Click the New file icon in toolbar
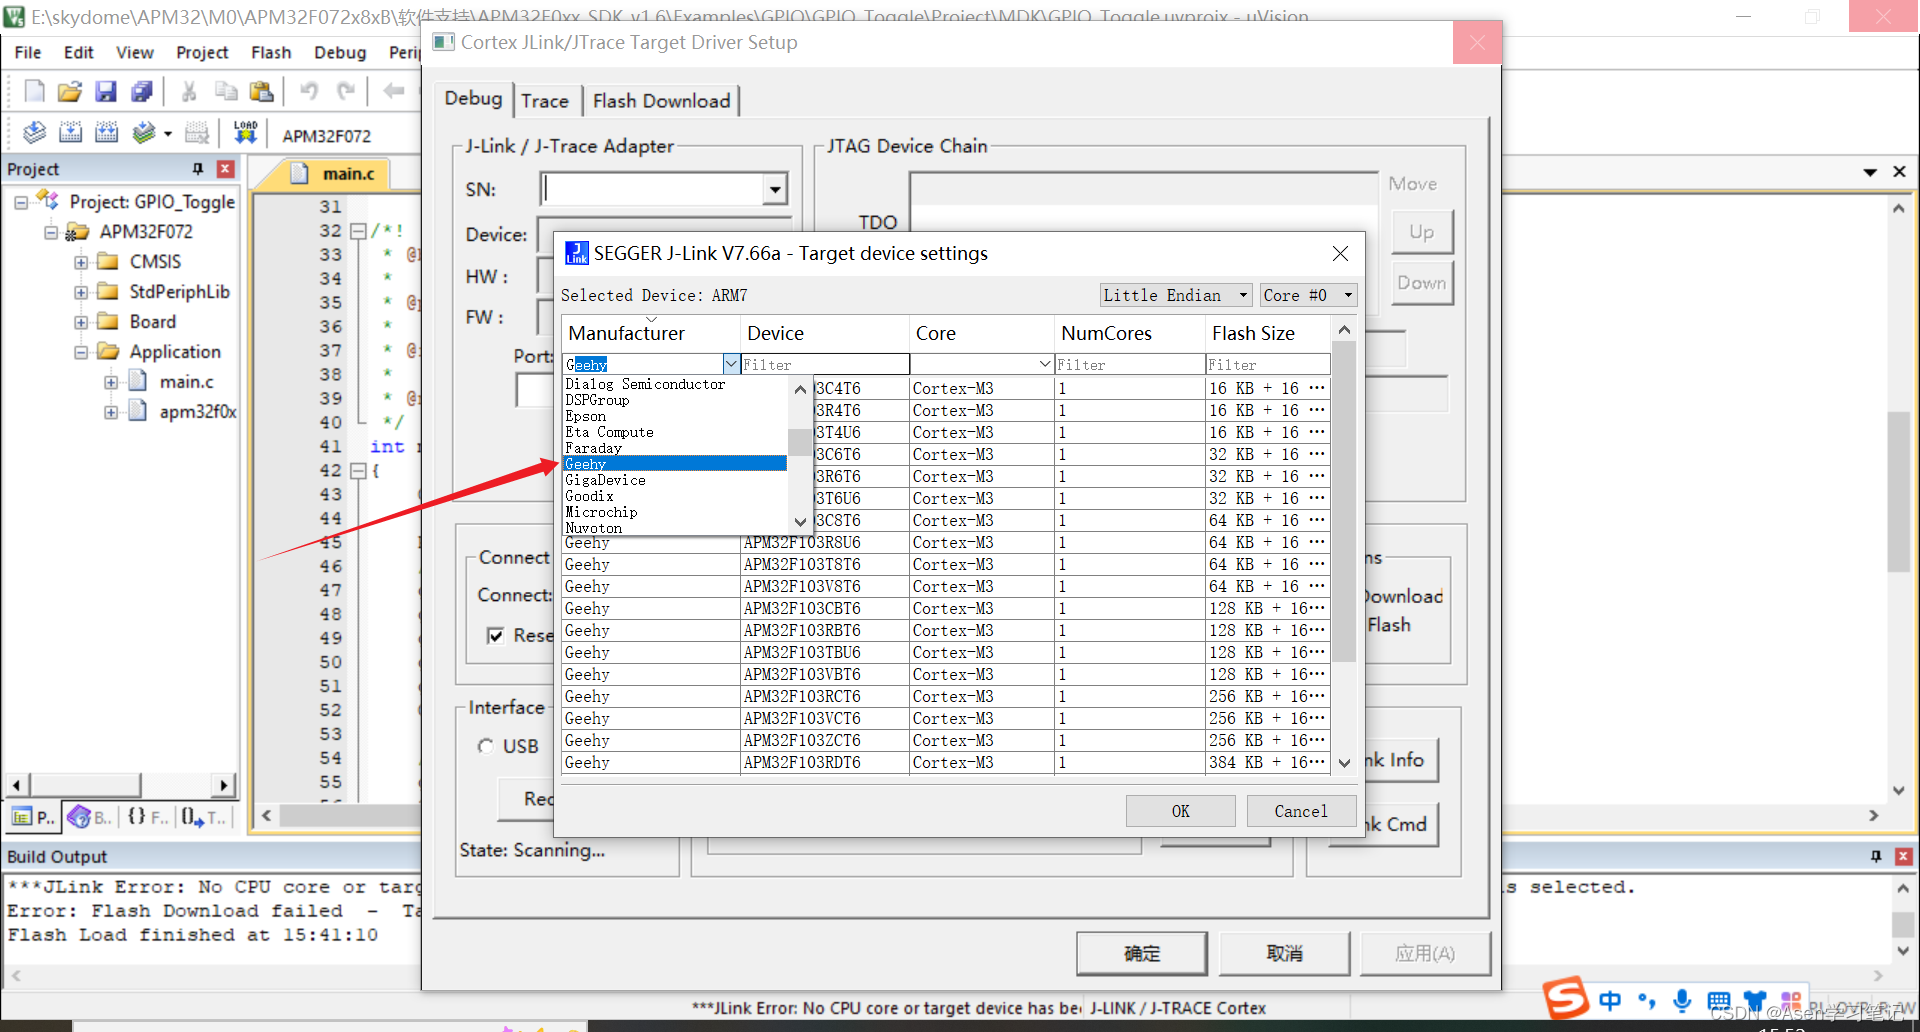The height and width of the screenshot is (1032, 1920). point(34,92)
